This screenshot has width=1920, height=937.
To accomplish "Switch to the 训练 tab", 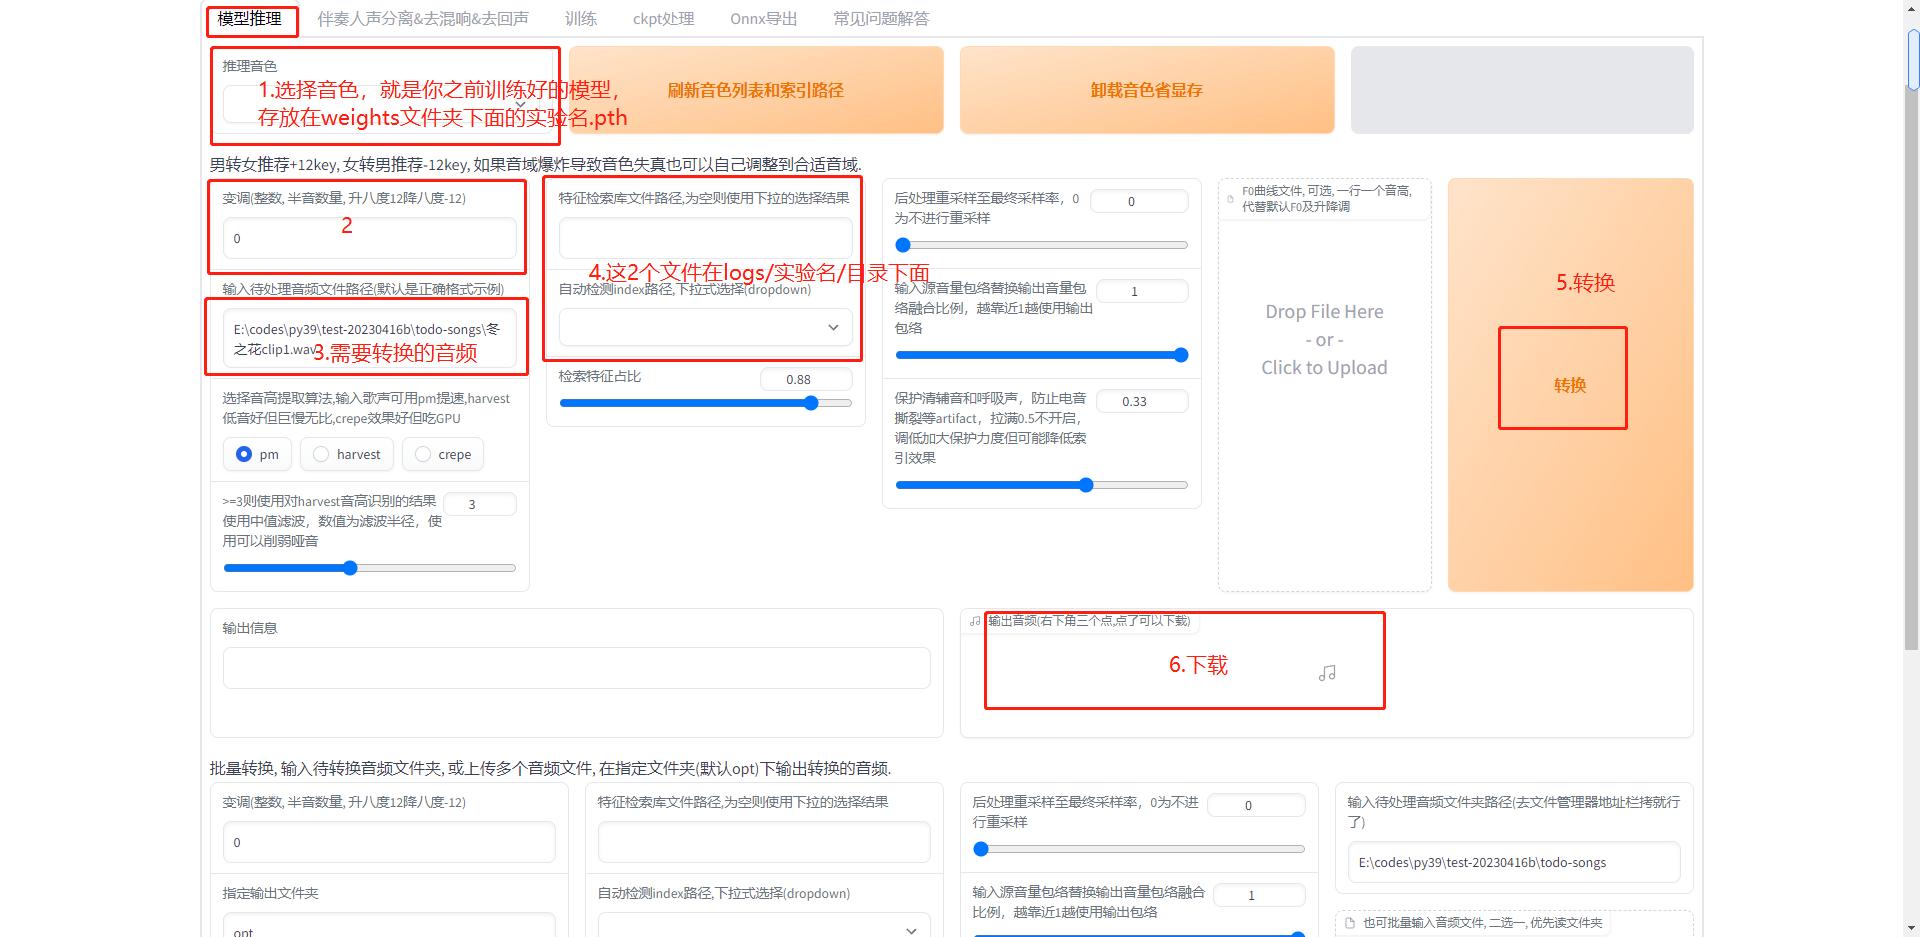I will (580, 18).
